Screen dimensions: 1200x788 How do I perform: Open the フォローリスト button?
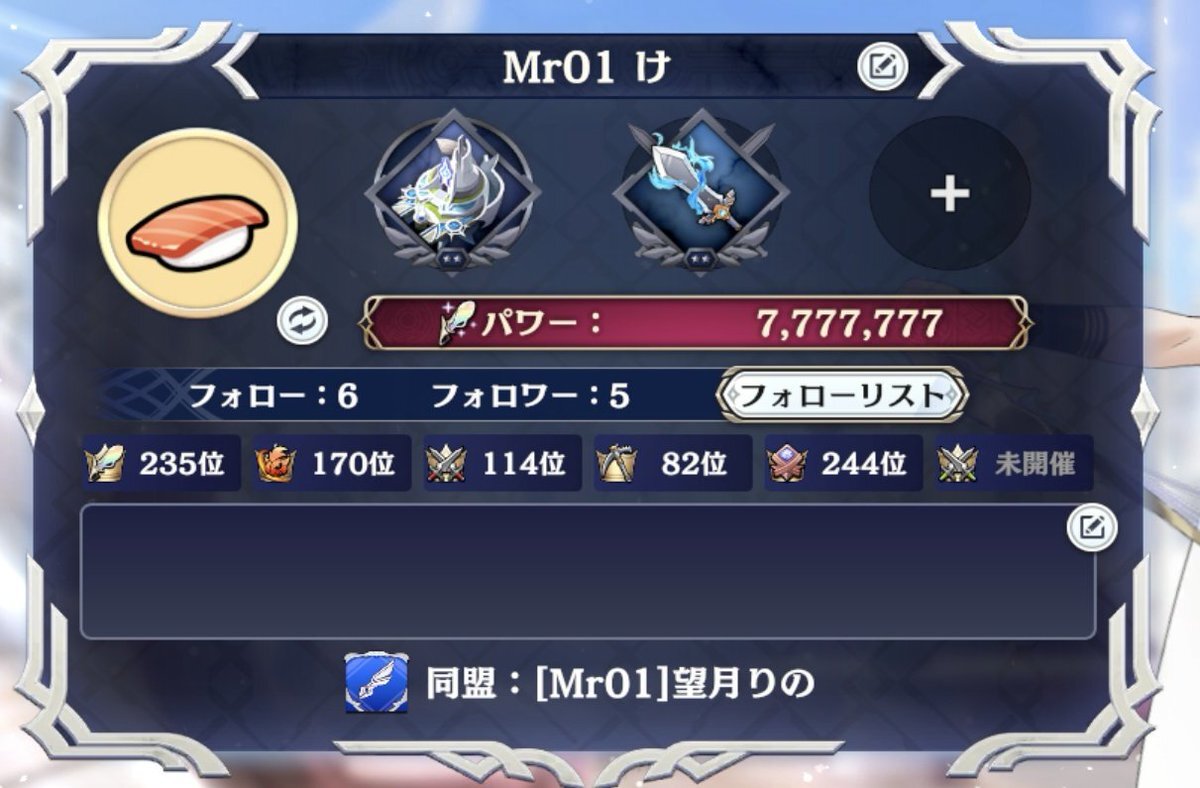[843, 394]
